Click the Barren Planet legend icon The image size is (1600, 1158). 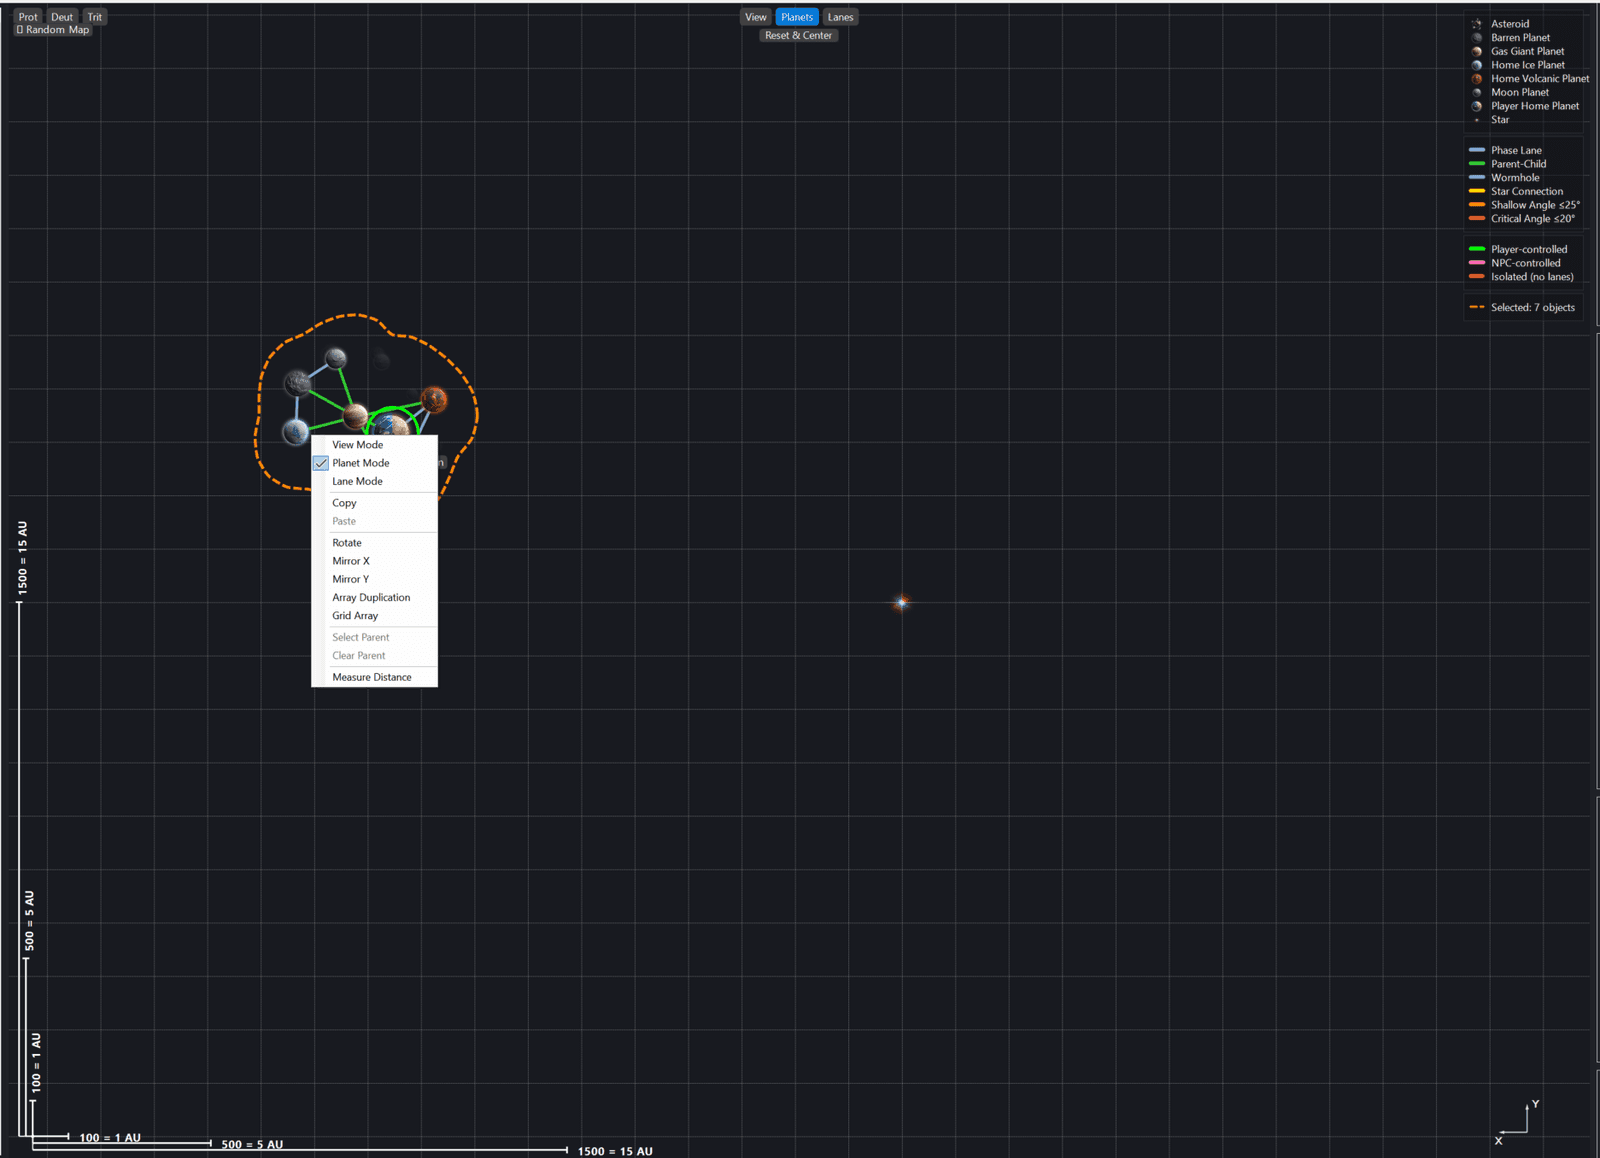pos(1477,38)
